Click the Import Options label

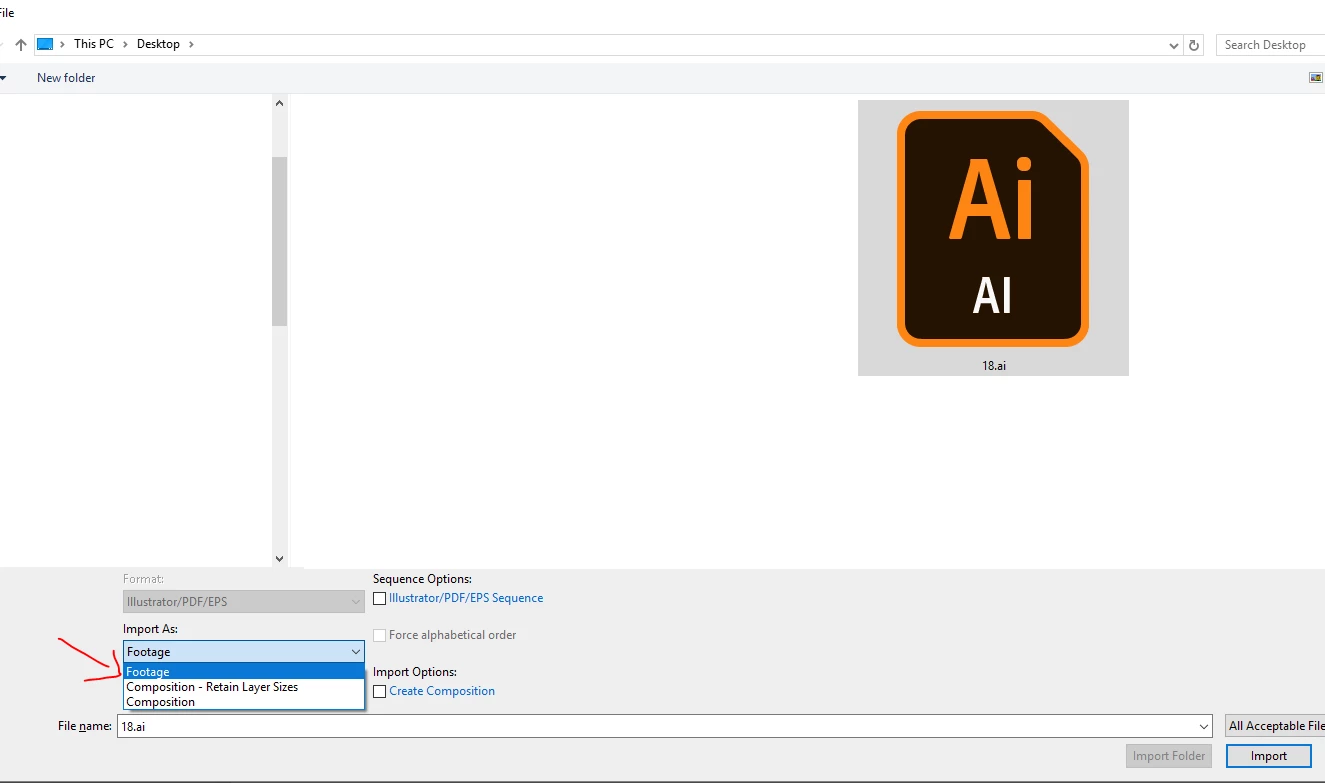click(415, 672)
